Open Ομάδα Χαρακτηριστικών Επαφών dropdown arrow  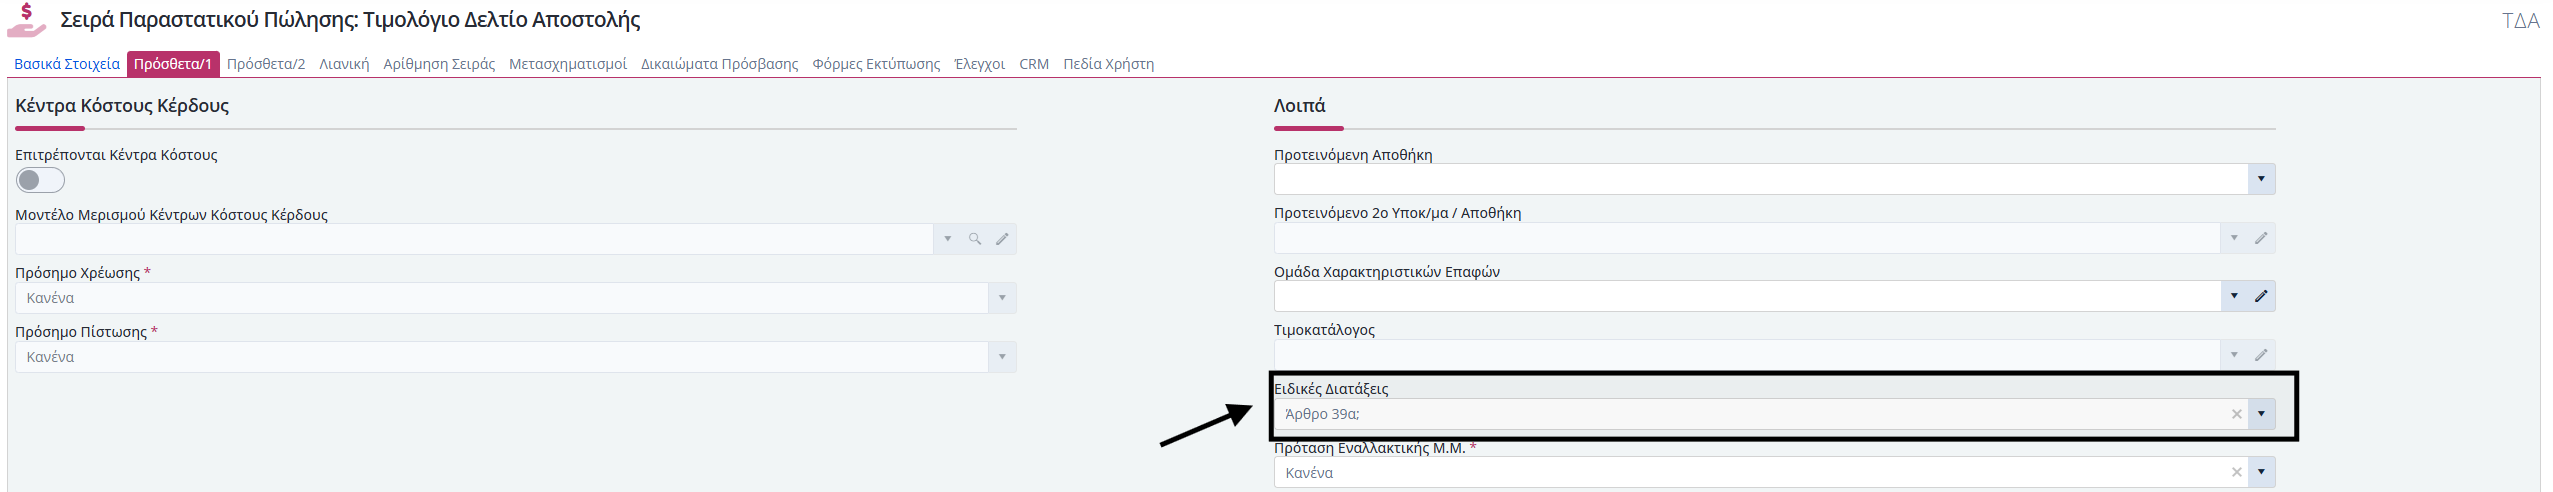click(2234, 296)
